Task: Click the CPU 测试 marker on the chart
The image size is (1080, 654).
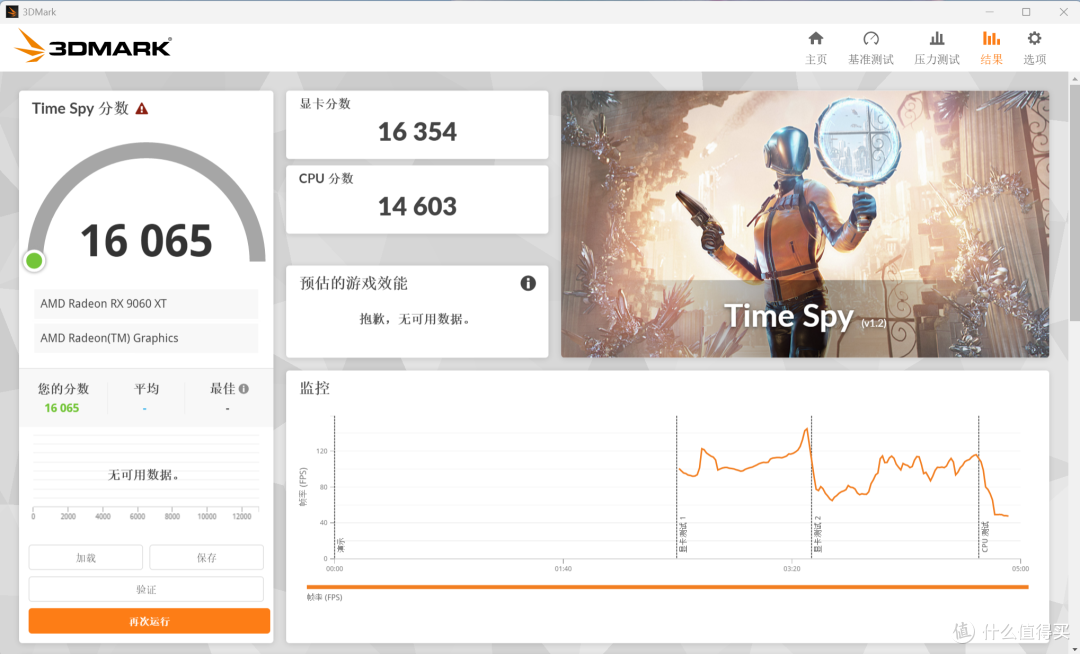Action: pos(985,536)
